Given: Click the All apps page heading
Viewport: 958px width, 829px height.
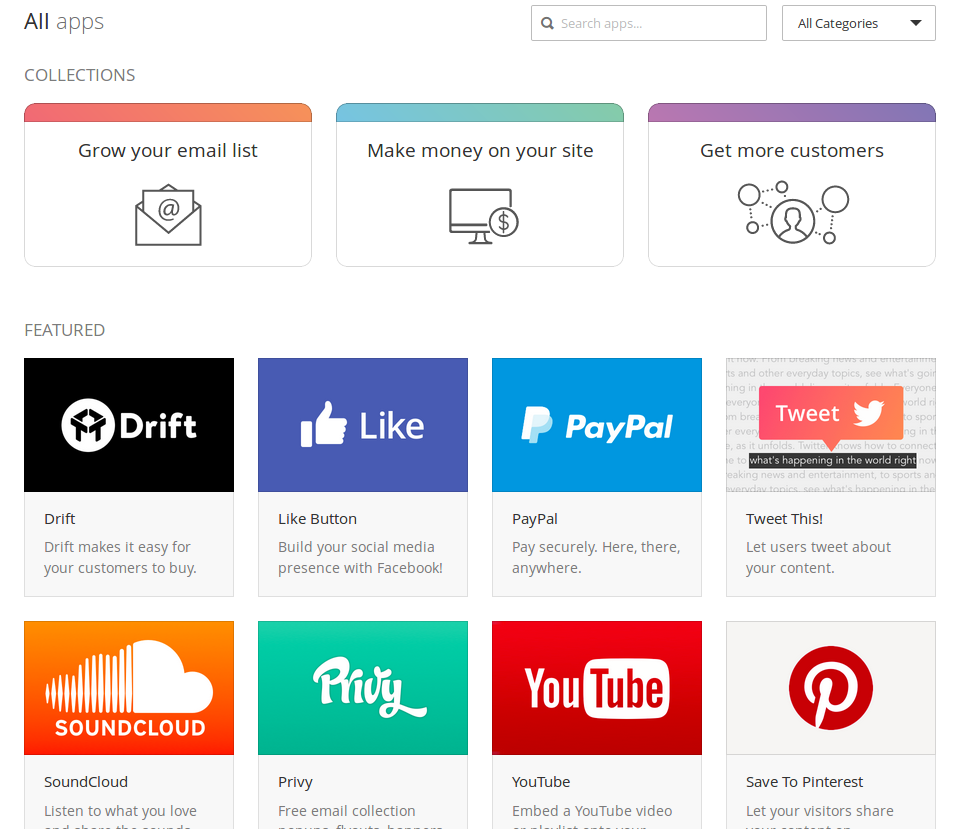Looking at the screenshot, I should [64, 22].
